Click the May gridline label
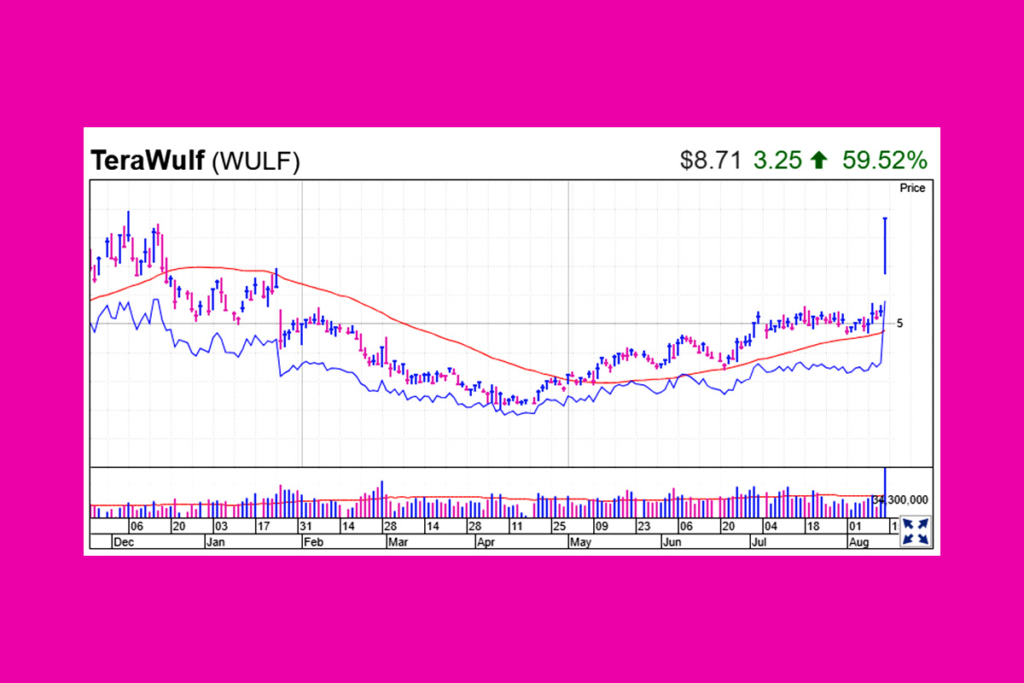 pyautogui.click(x=580, y=543)
